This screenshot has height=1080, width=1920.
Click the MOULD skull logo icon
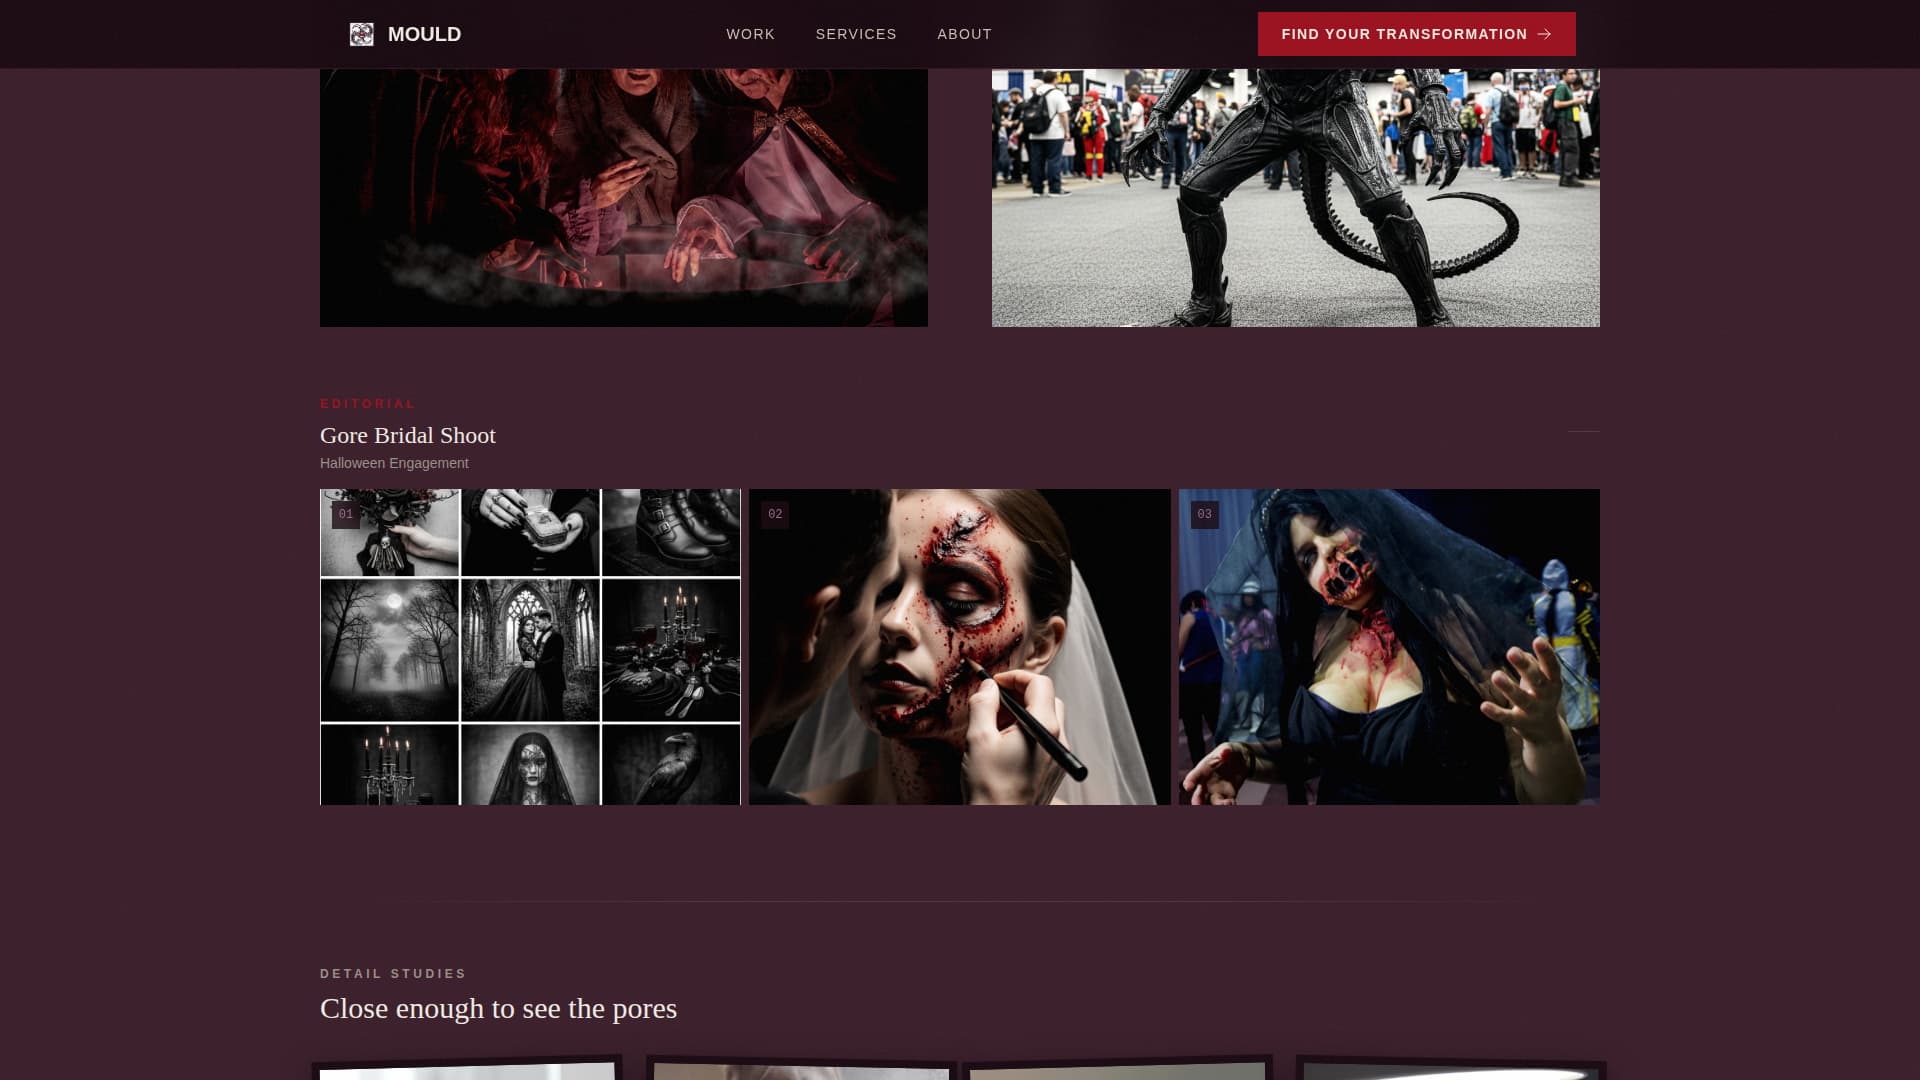pos(362,33)
